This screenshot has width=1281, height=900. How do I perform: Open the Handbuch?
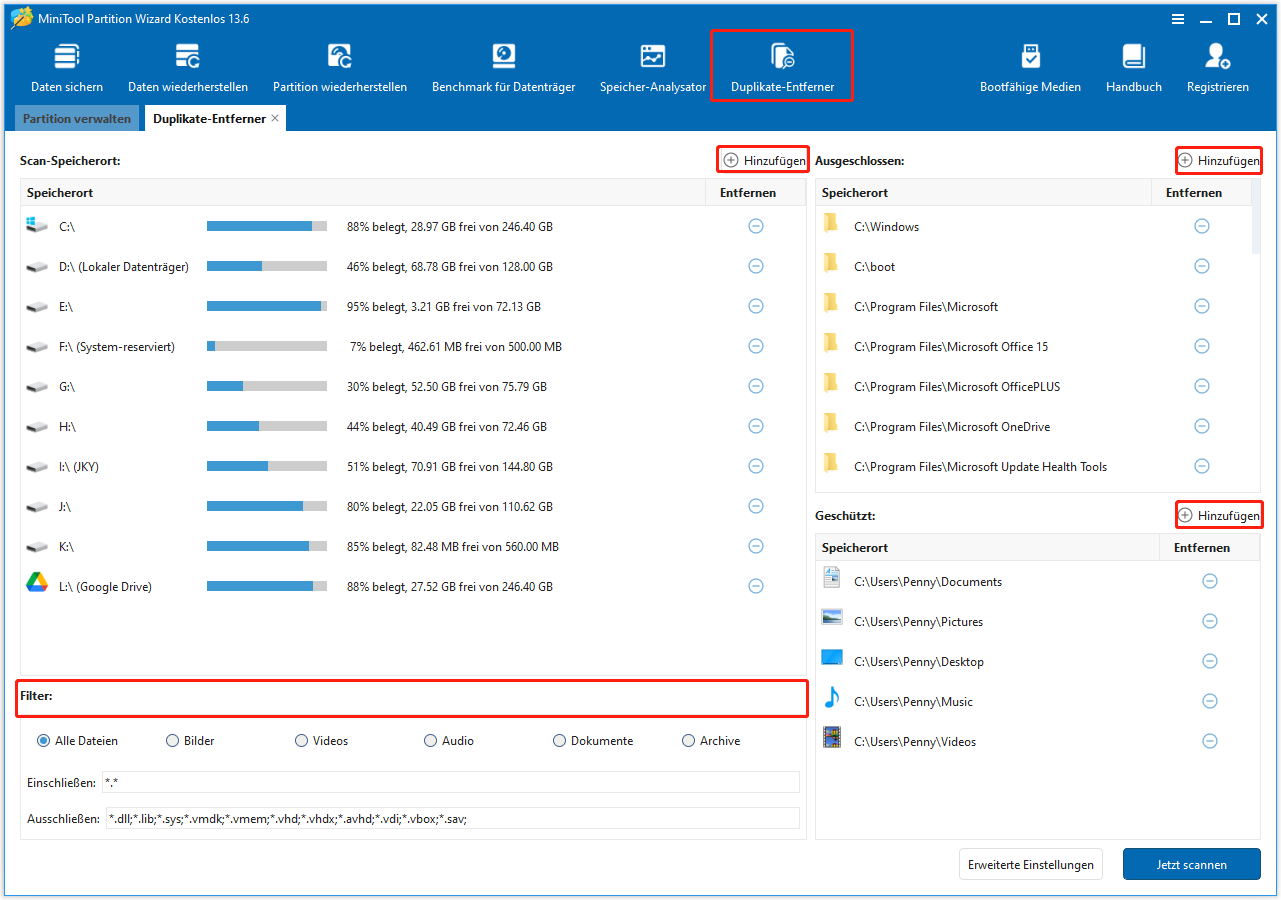tap(1134, 68)
